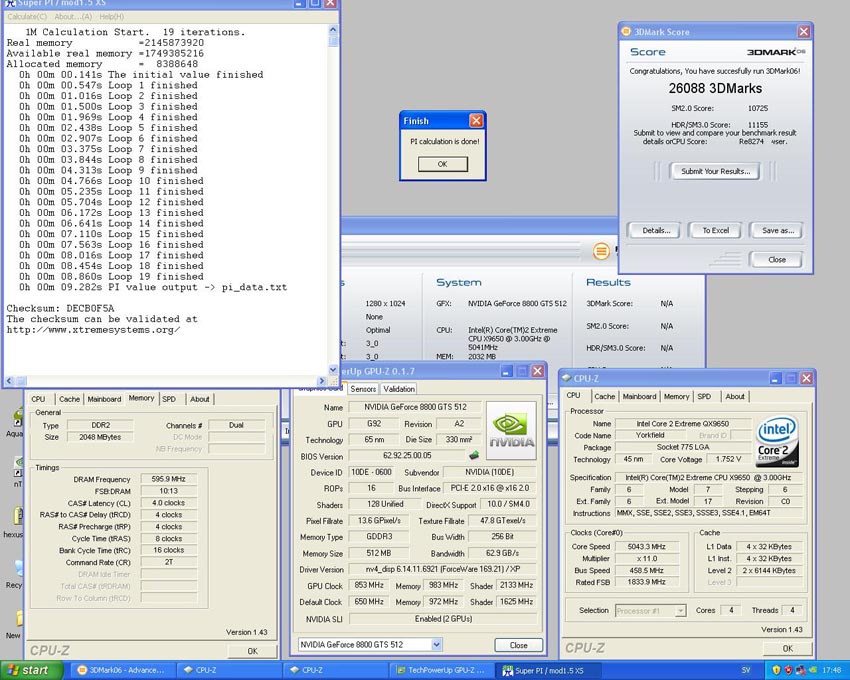Export 3DMark results To Excel

pos(716,230)
